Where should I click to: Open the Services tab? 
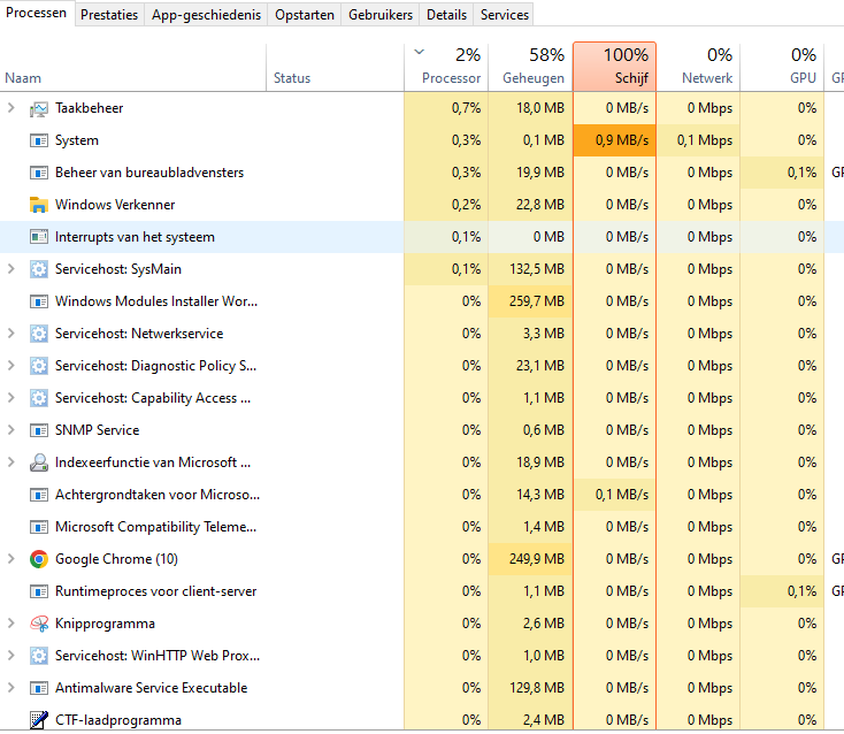504,15
